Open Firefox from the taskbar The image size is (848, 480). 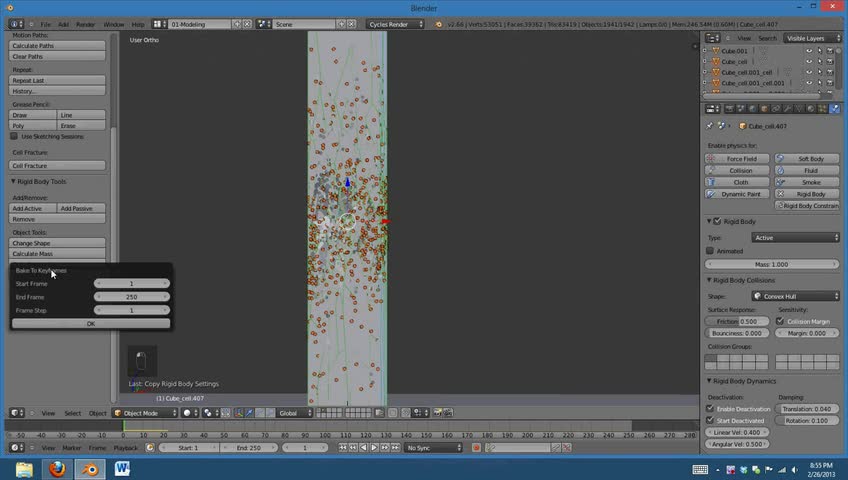57,469
